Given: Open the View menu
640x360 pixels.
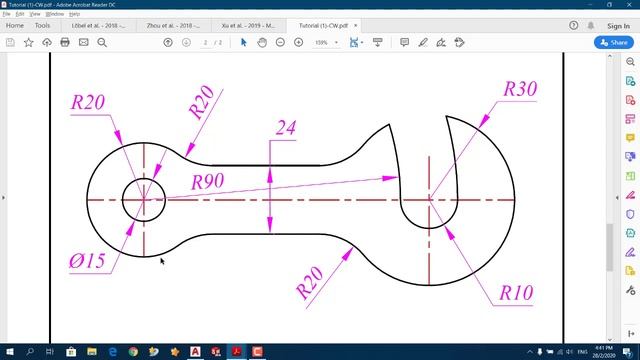Looking at the screenshot, I should pos(35,14).
